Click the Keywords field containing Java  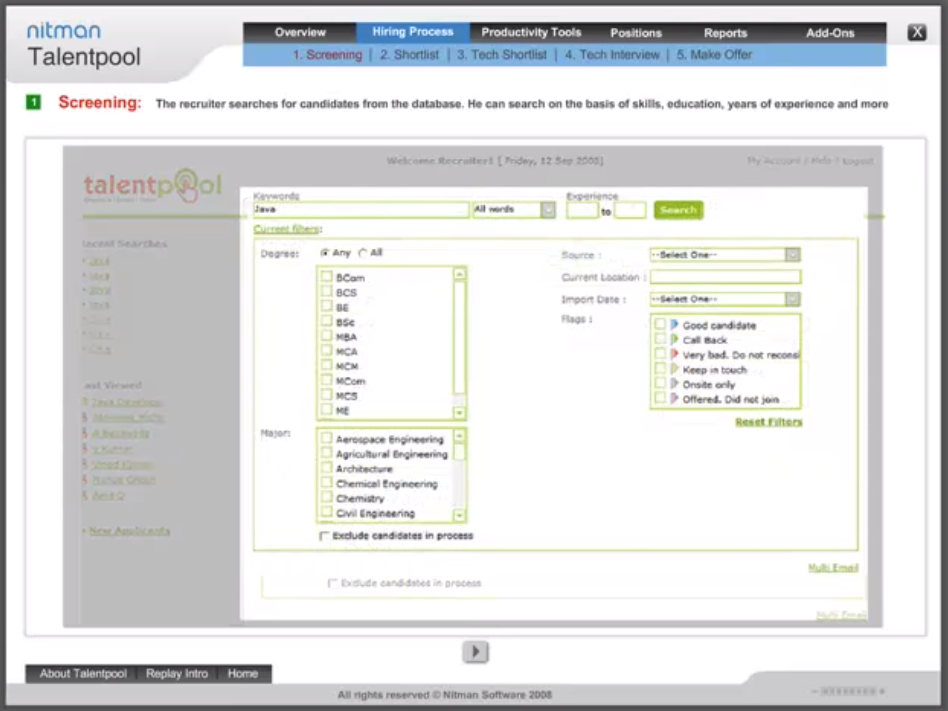pos(360,210)
